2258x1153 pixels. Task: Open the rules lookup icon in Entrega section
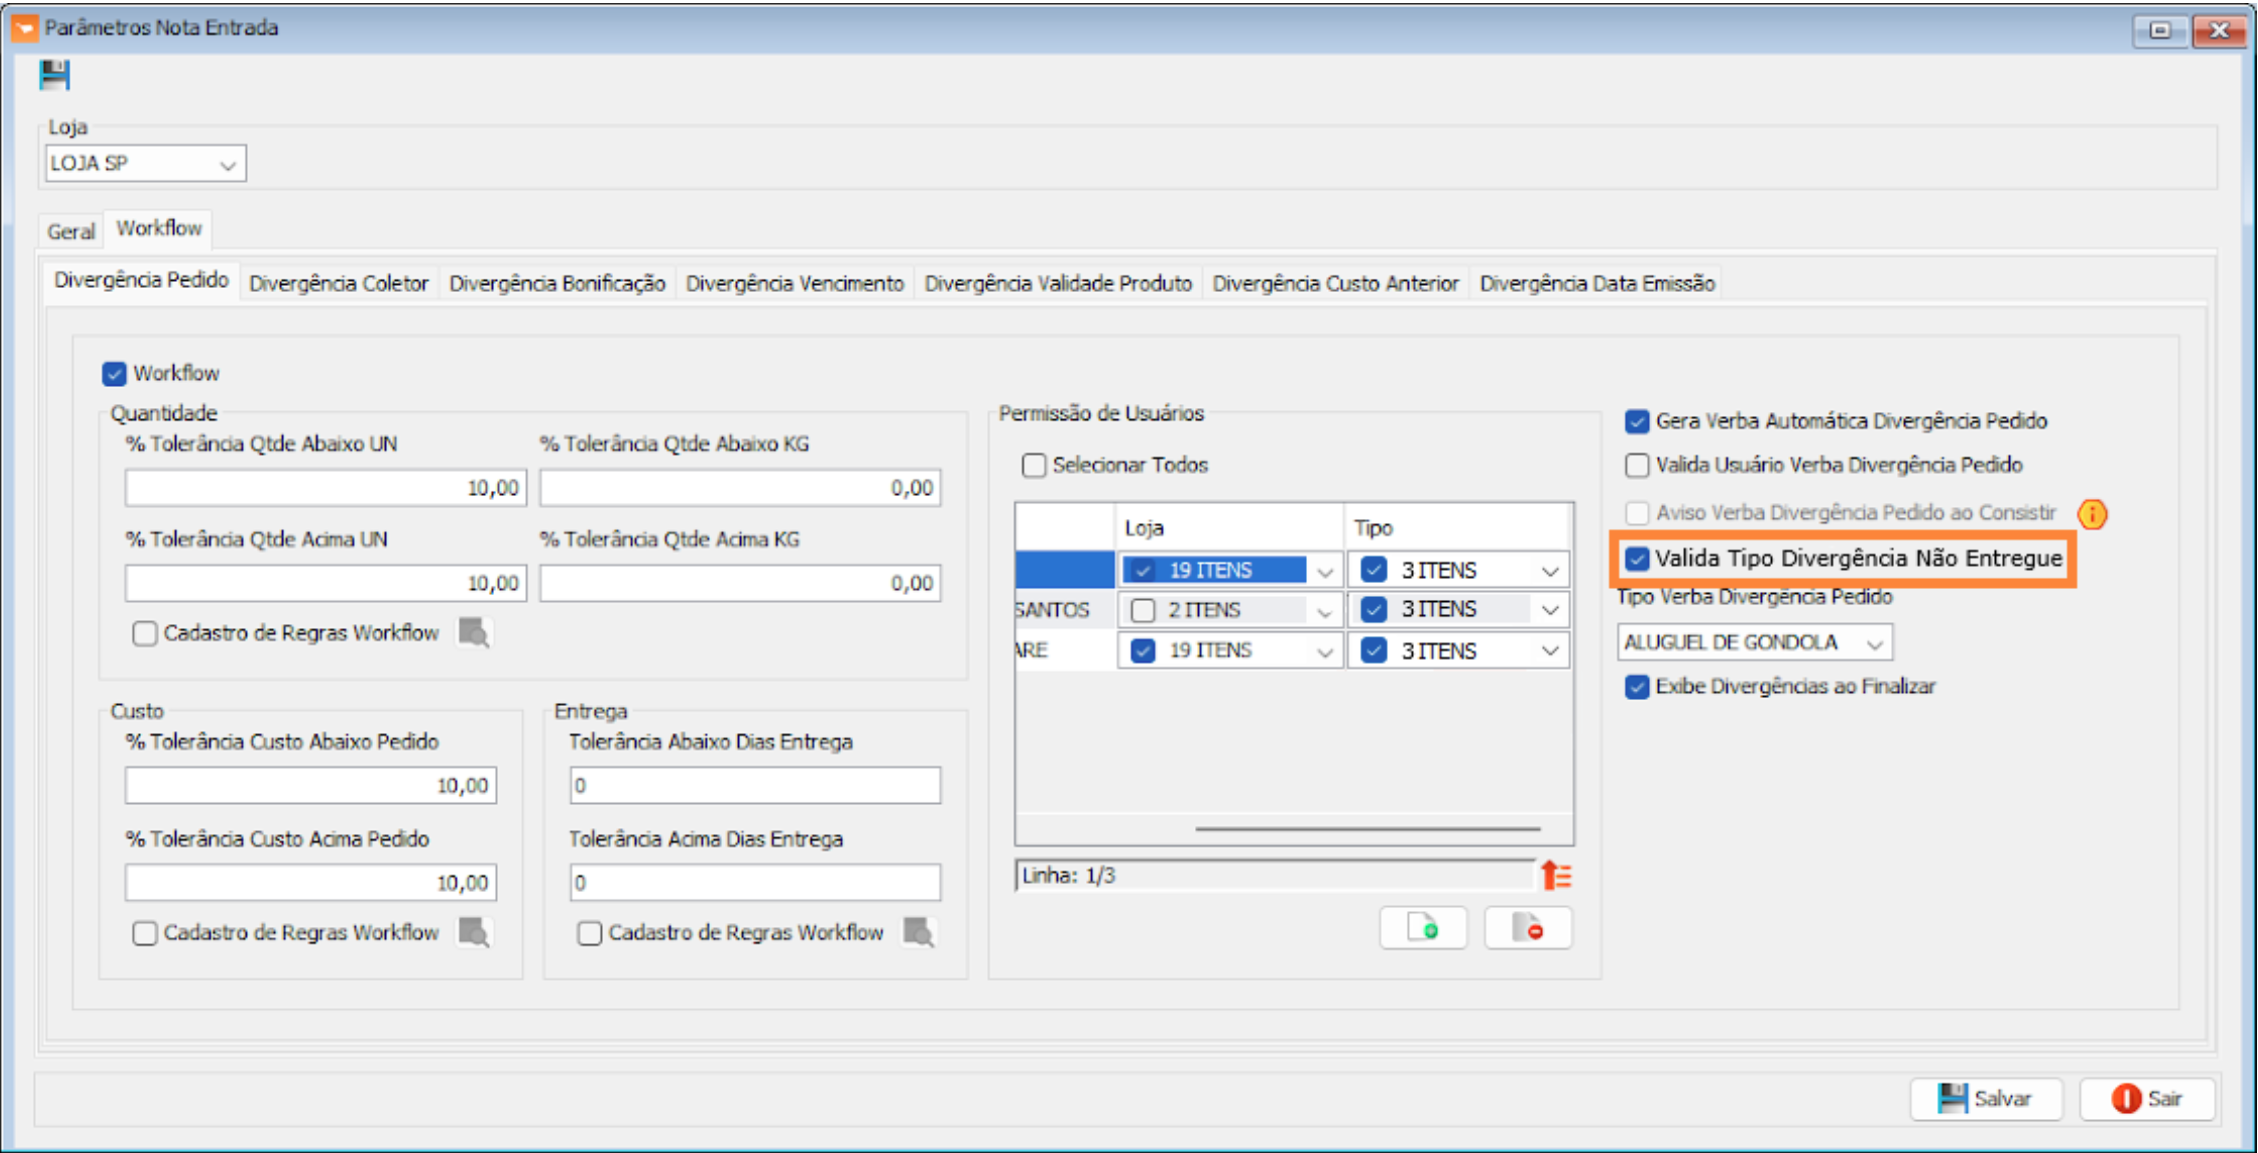(918, 932)
